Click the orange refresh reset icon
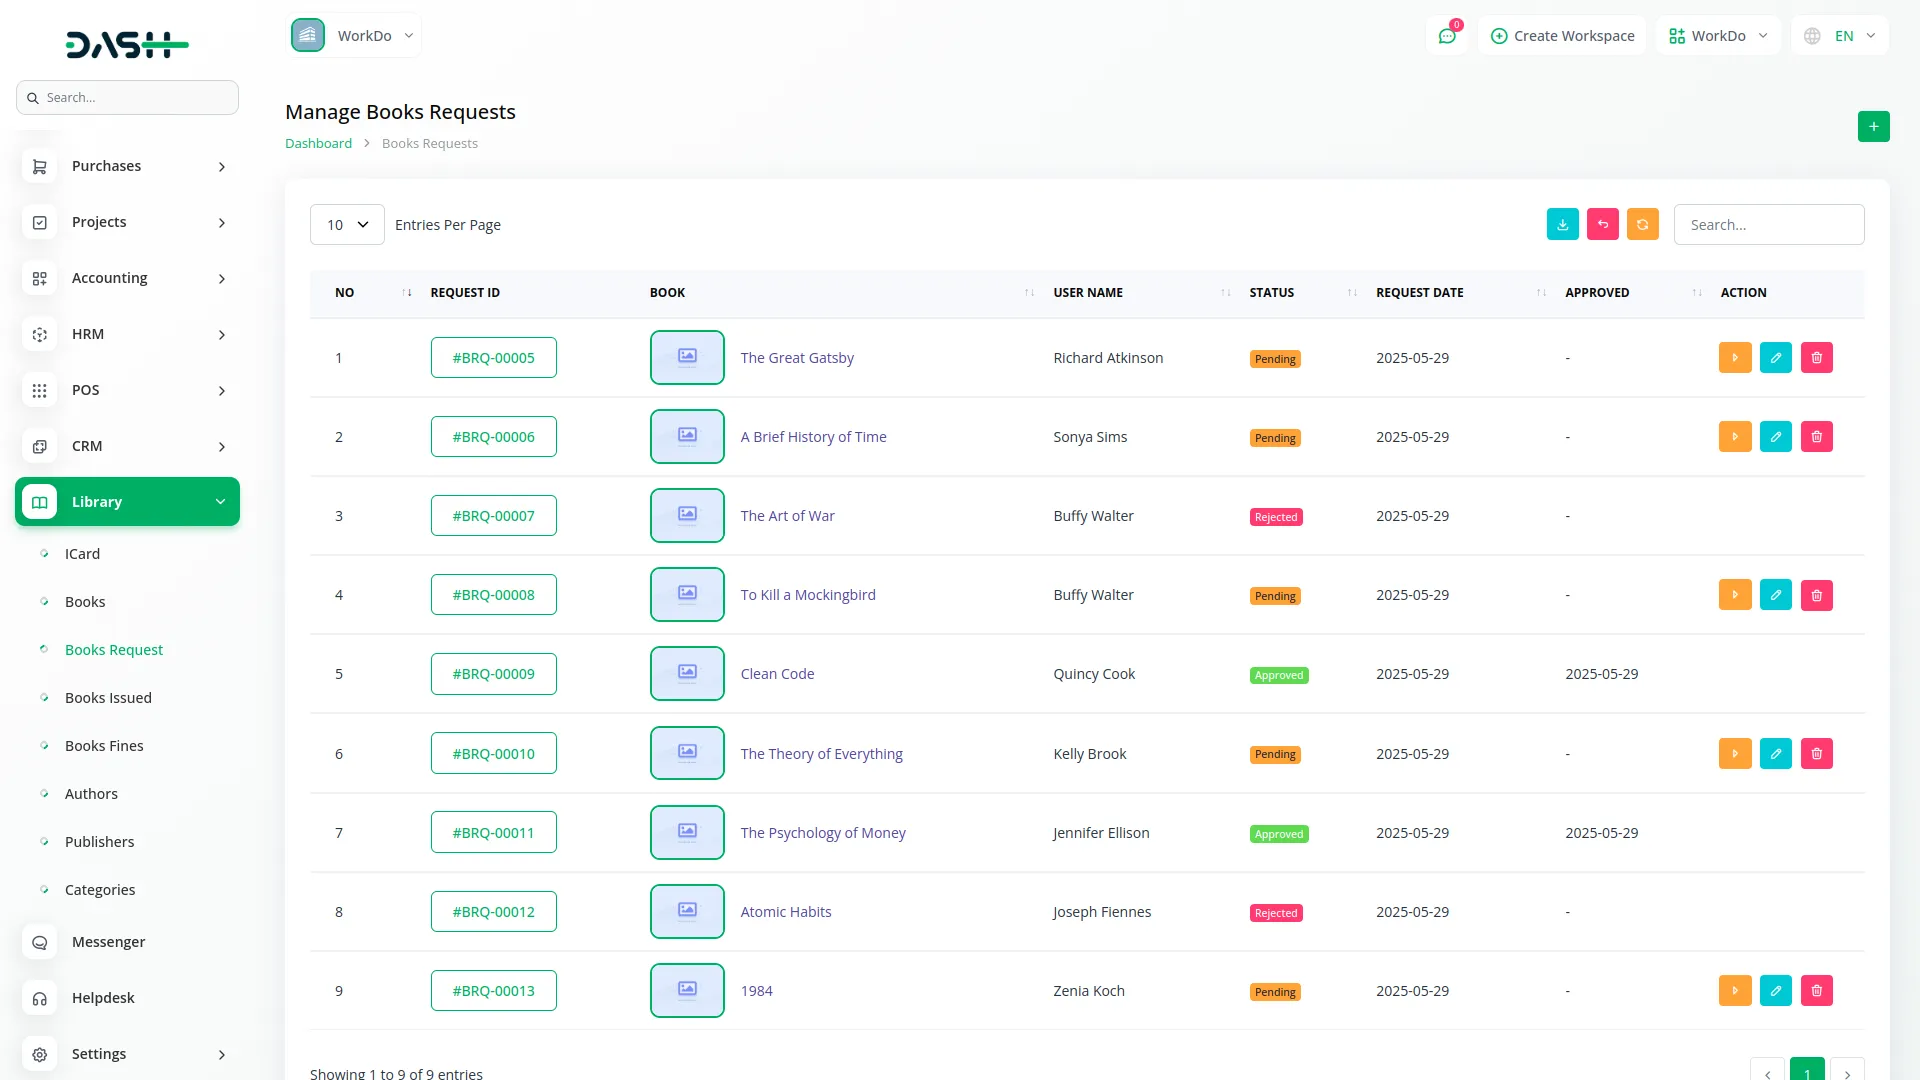 (1642, 225)
